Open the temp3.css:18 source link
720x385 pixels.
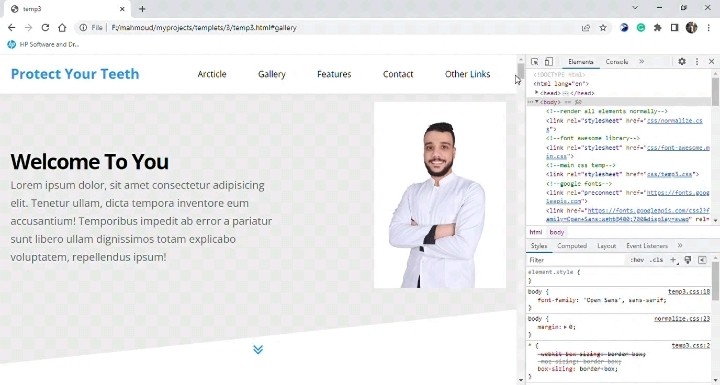(689, 291)
